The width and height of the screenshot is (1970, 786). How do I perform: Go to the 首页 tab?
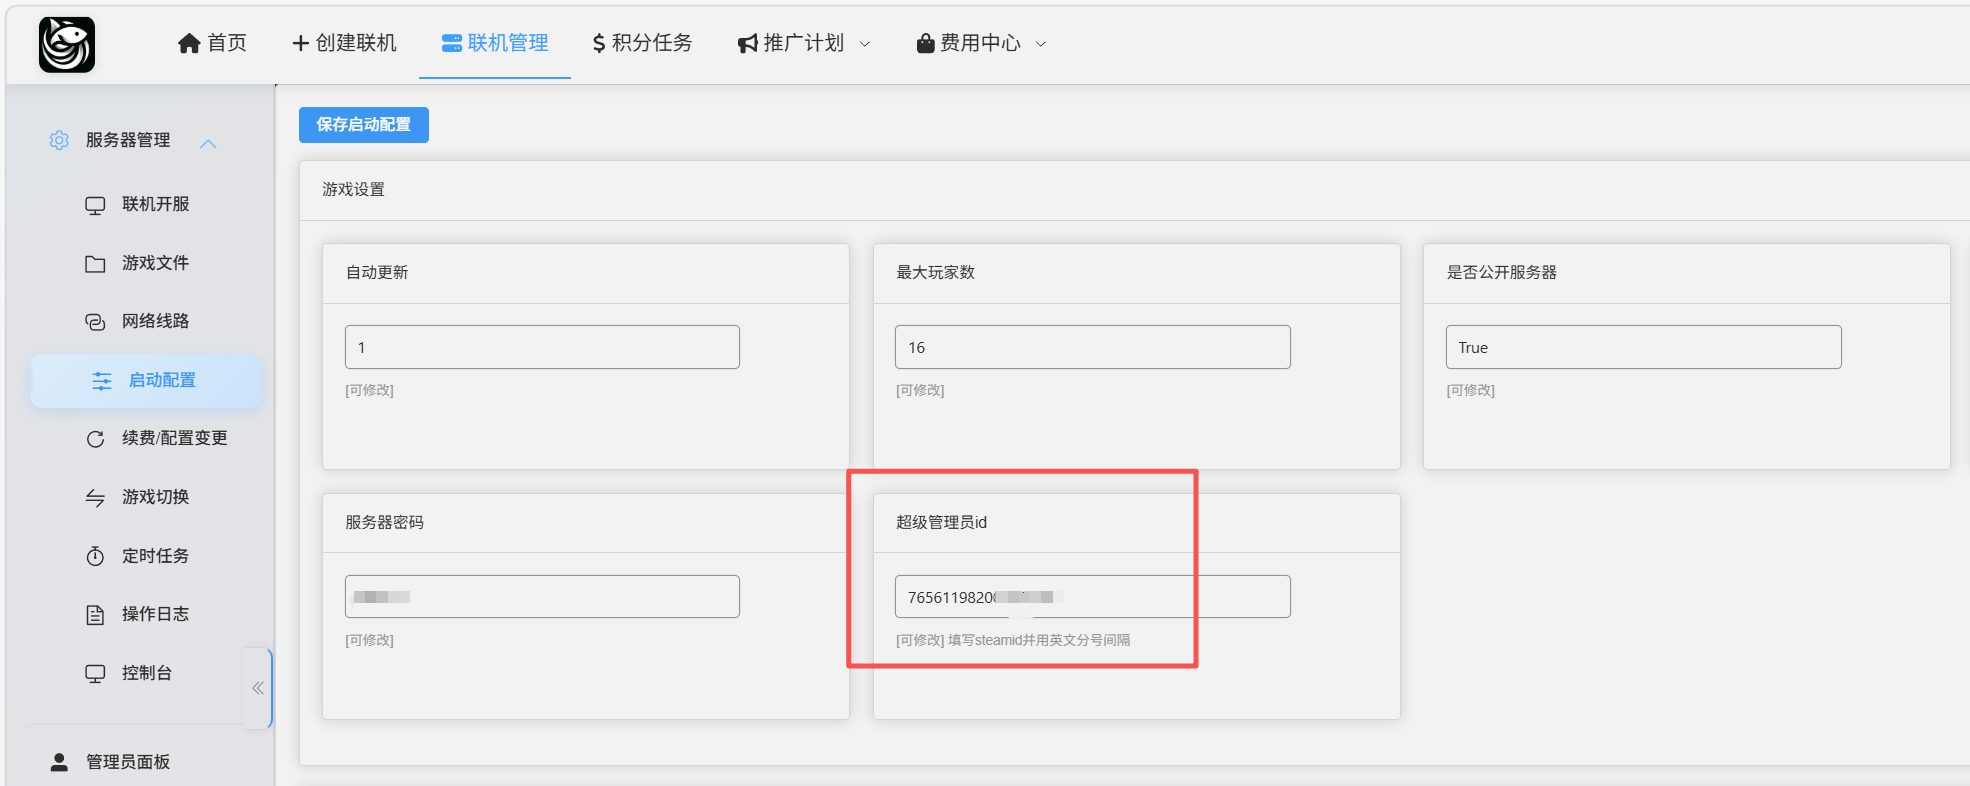(212, 43)
